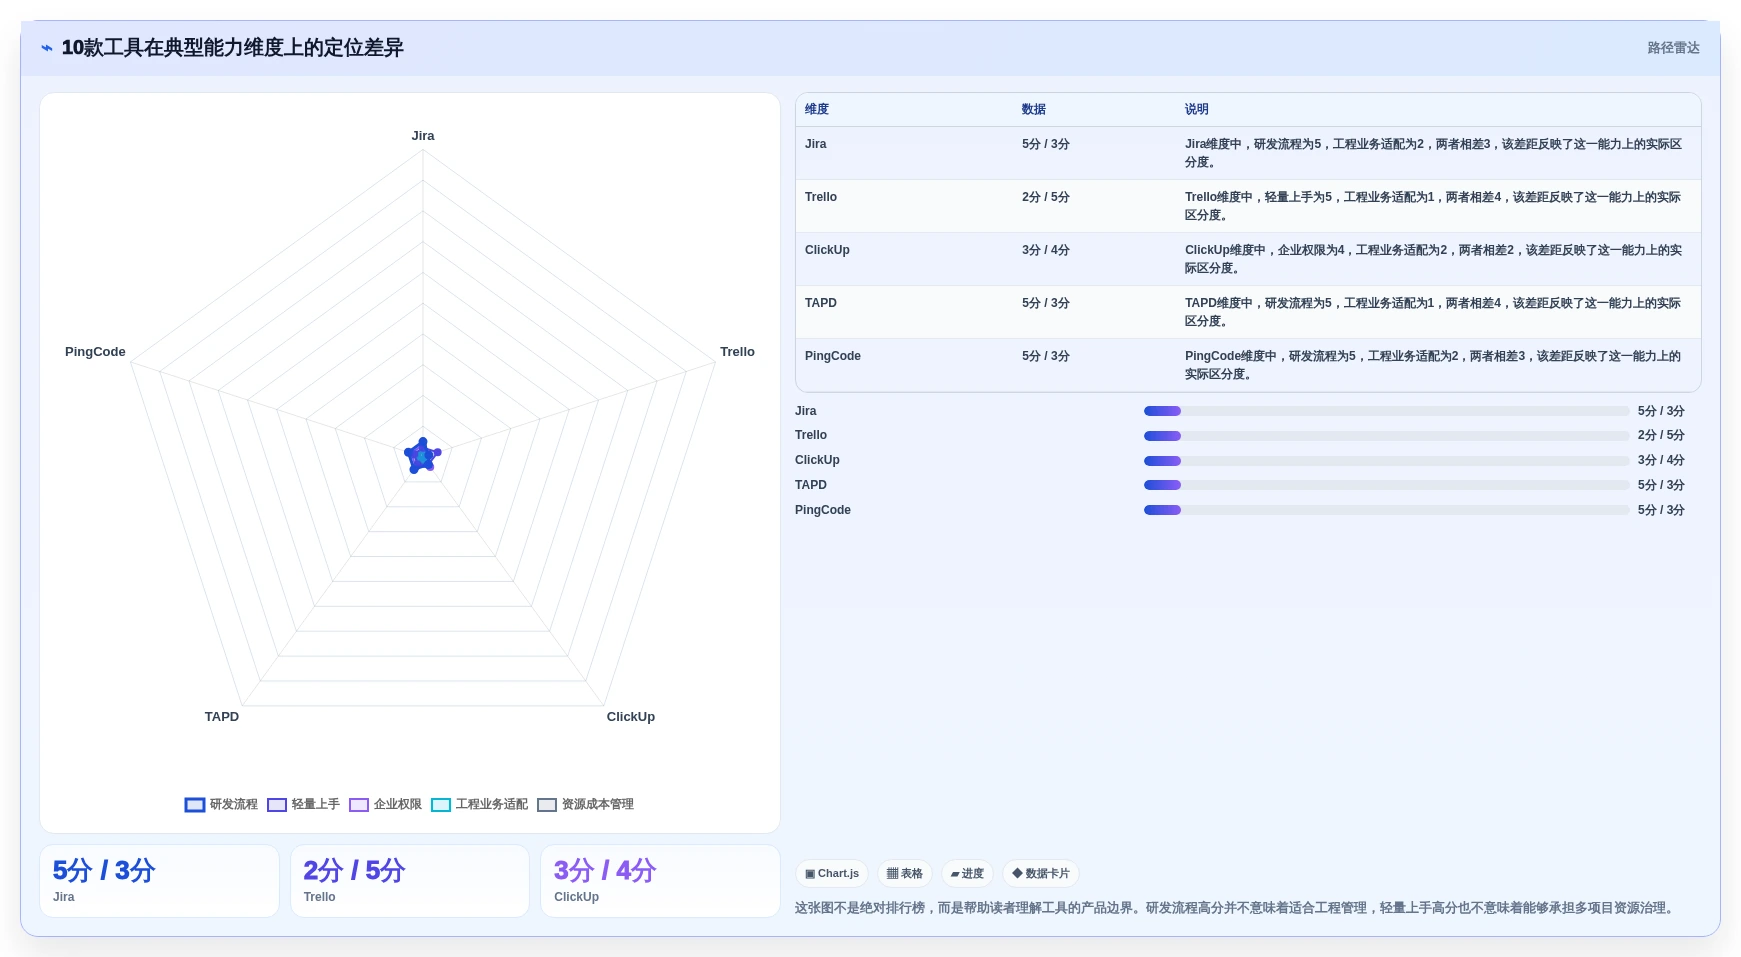Toggle 资源成本管理 legend series

coord(585,804)
